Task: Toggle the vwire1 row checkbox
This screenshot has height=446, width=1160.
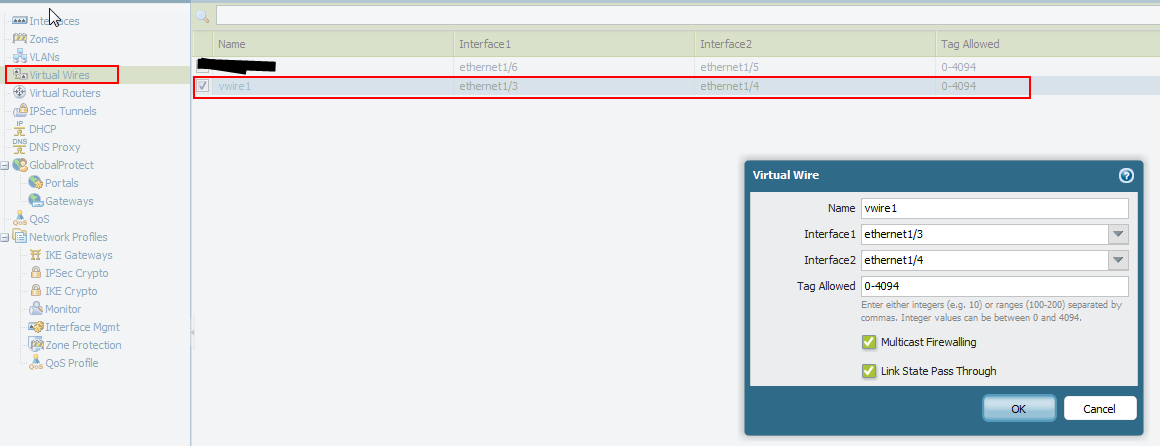Action: point(202,86)
